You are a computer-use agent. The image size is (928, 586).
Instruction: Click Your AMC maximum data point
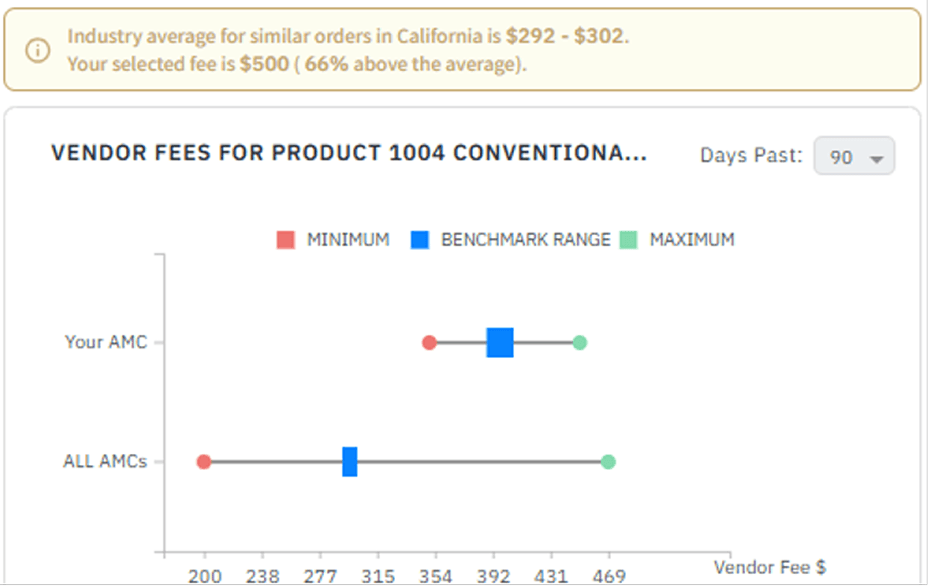click(x=580, y=343)
